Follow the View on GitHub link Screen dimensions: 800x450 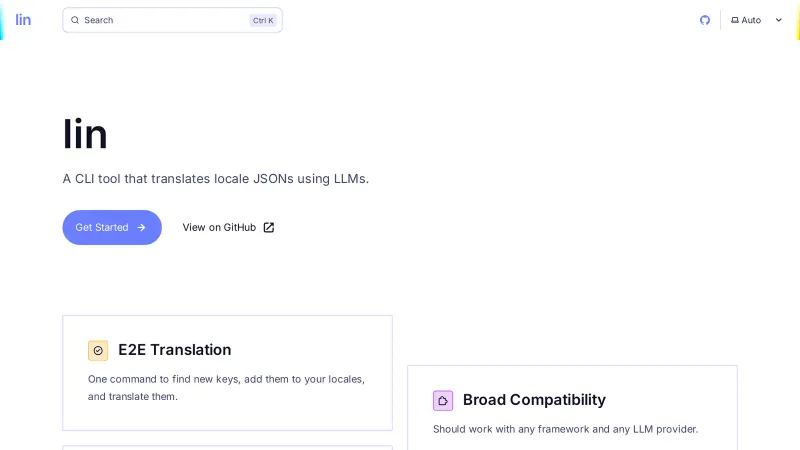(x=219, y=227)
